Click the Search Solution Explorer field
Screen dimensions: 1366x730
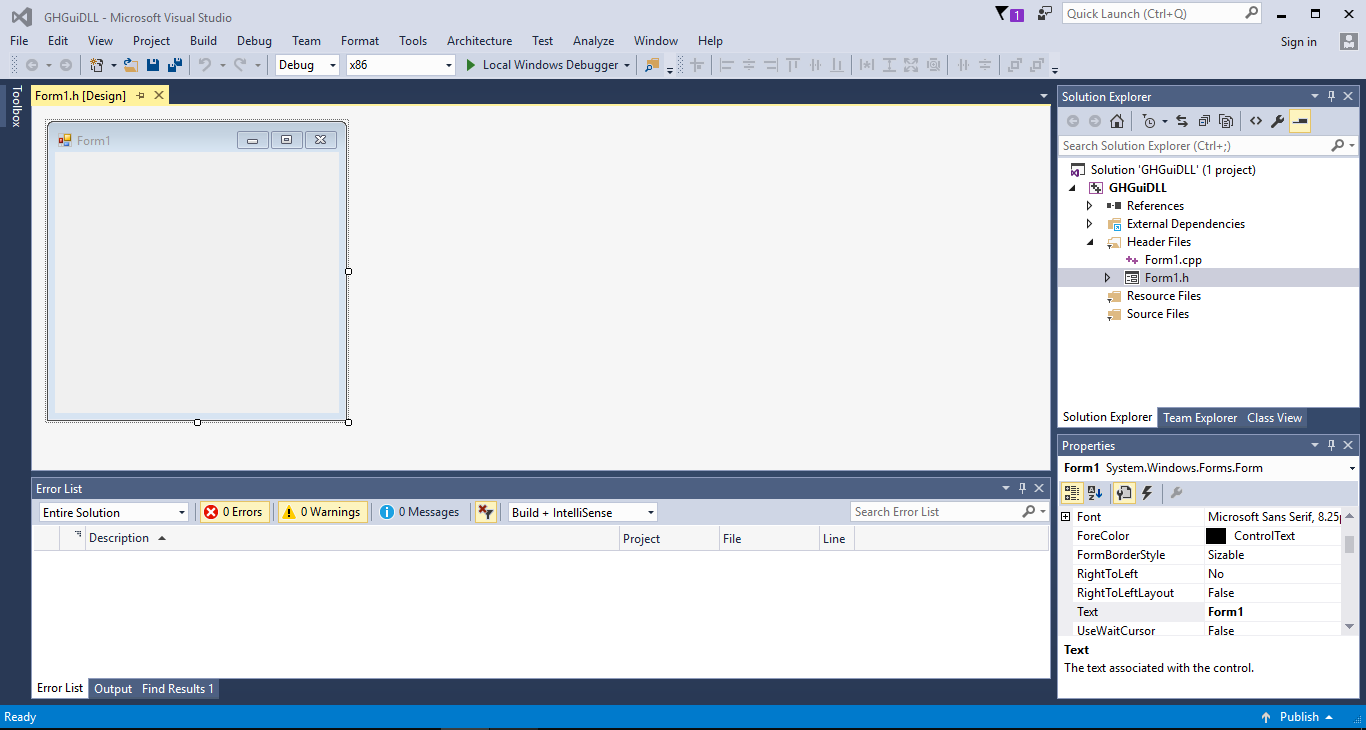coord(1208,146)
